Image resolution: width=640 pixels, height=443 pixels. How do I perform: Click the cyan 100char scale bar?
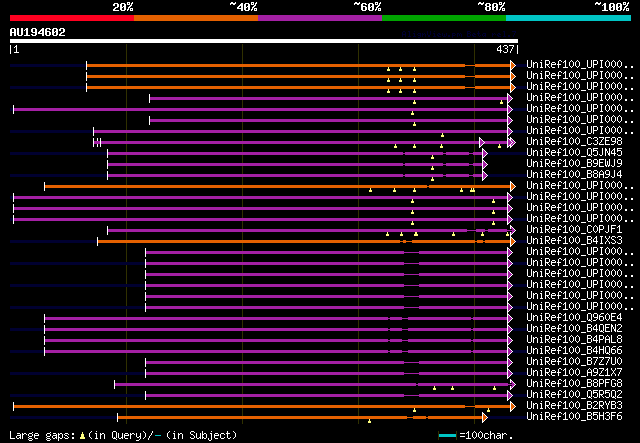(447, 436)
